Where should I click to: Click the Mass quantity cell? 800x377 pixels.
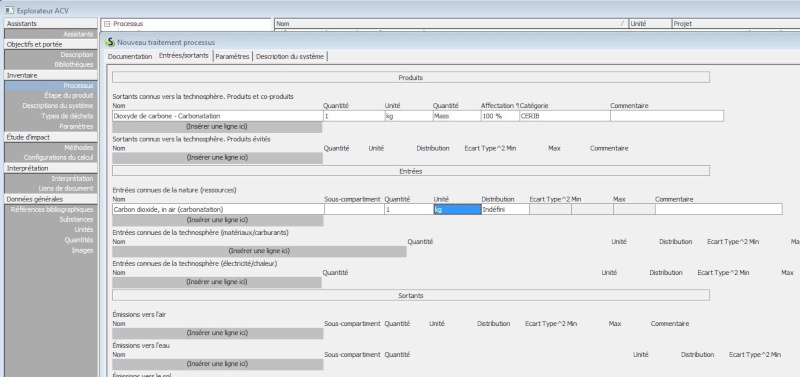tap(456, 116)
